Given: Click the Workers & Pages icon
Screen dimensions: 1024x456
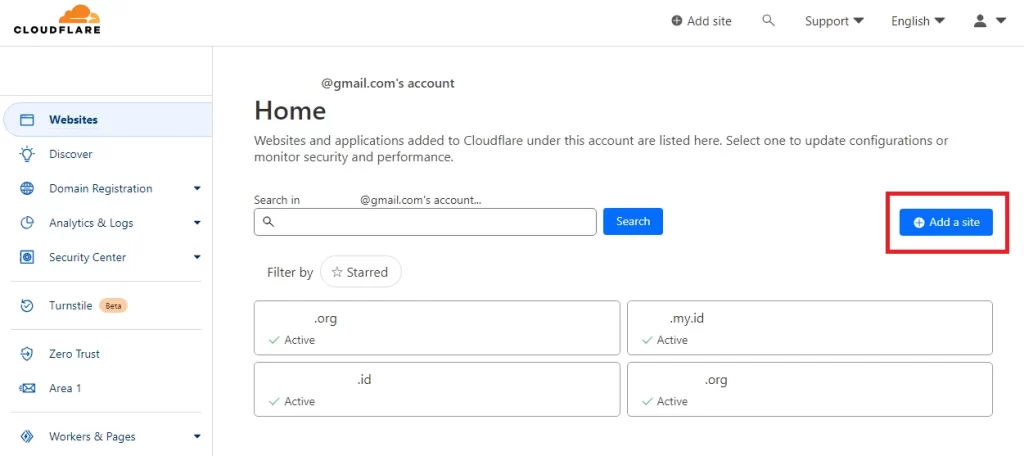Looking at the screenshot, I should coord(27,436).
